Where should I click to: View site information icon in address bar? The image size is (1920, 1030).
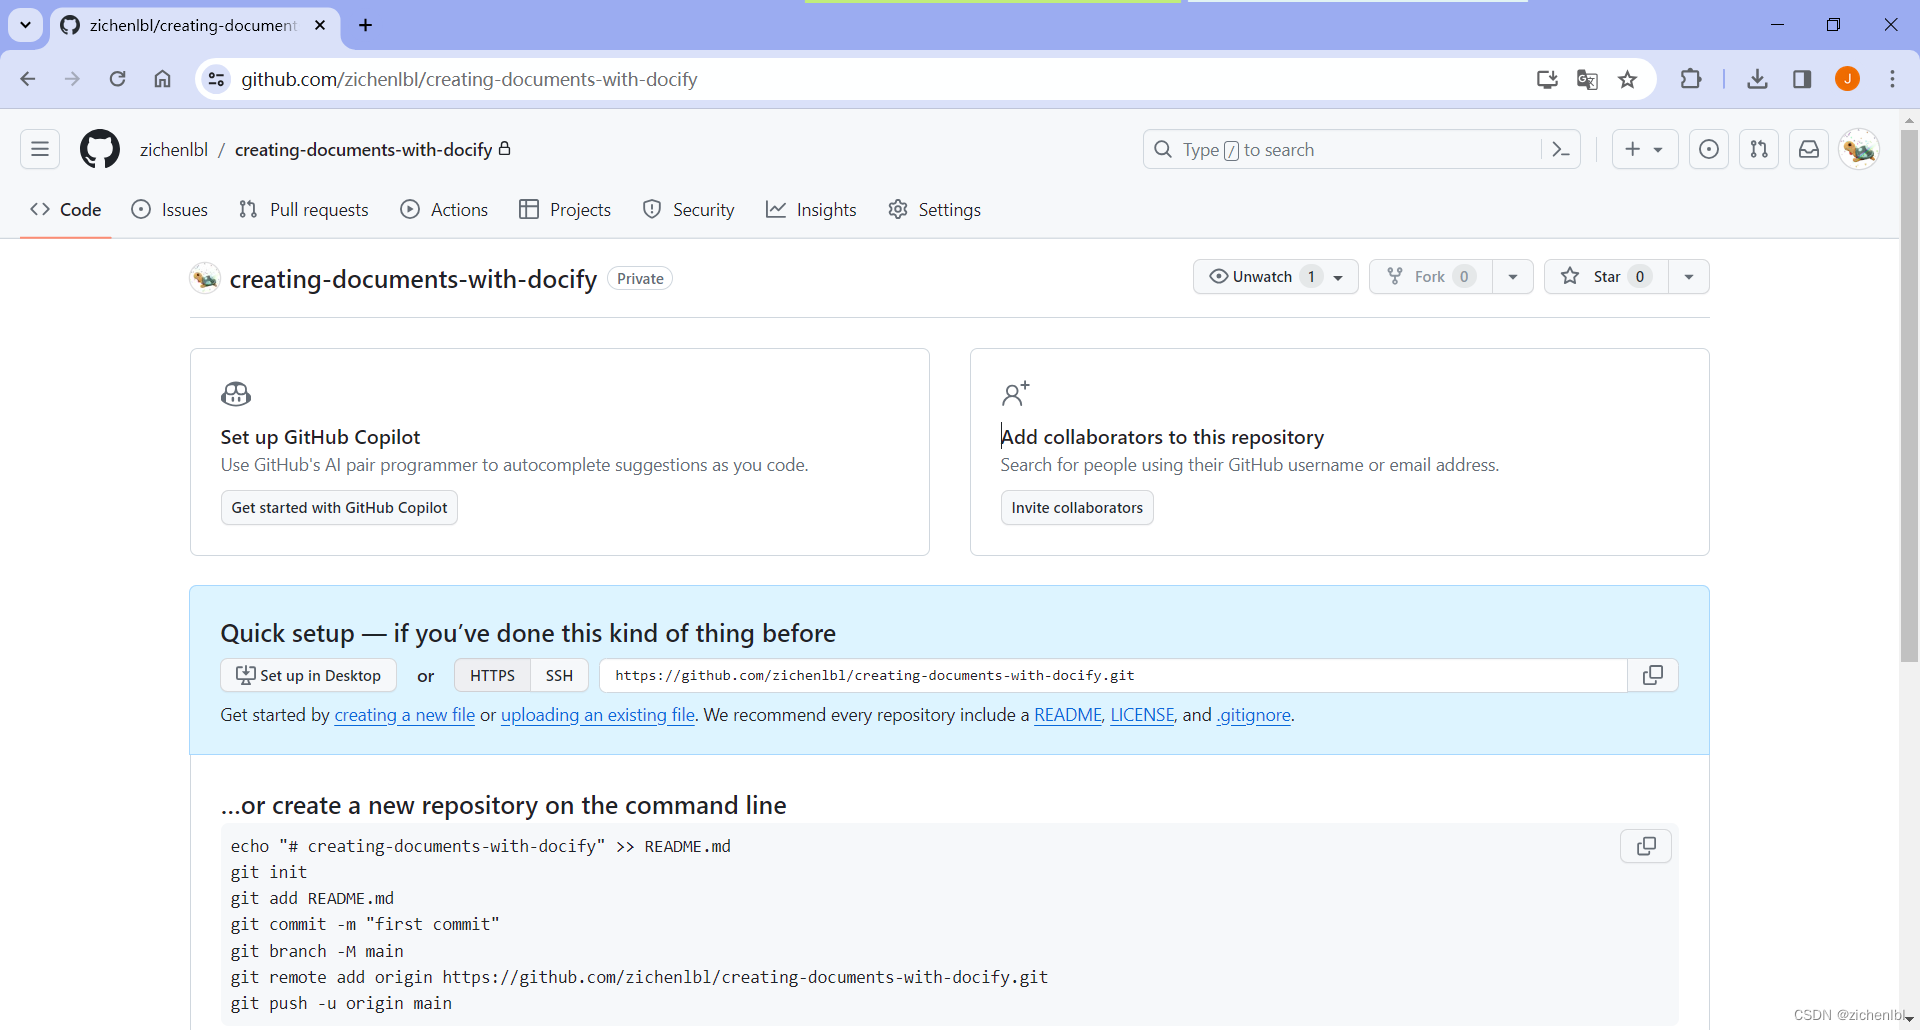pyautogui.click(x=216, y=79)
